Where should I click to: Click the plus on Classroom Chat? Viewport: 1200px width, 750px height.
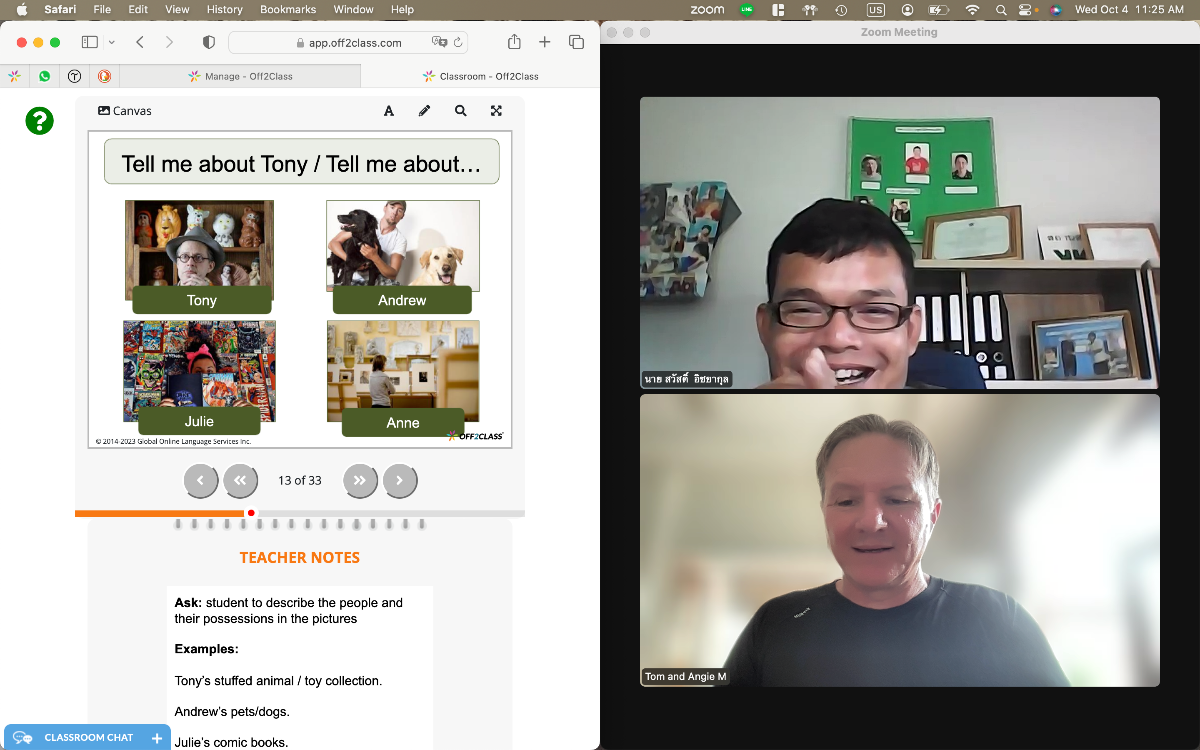[x=157, y=738]
